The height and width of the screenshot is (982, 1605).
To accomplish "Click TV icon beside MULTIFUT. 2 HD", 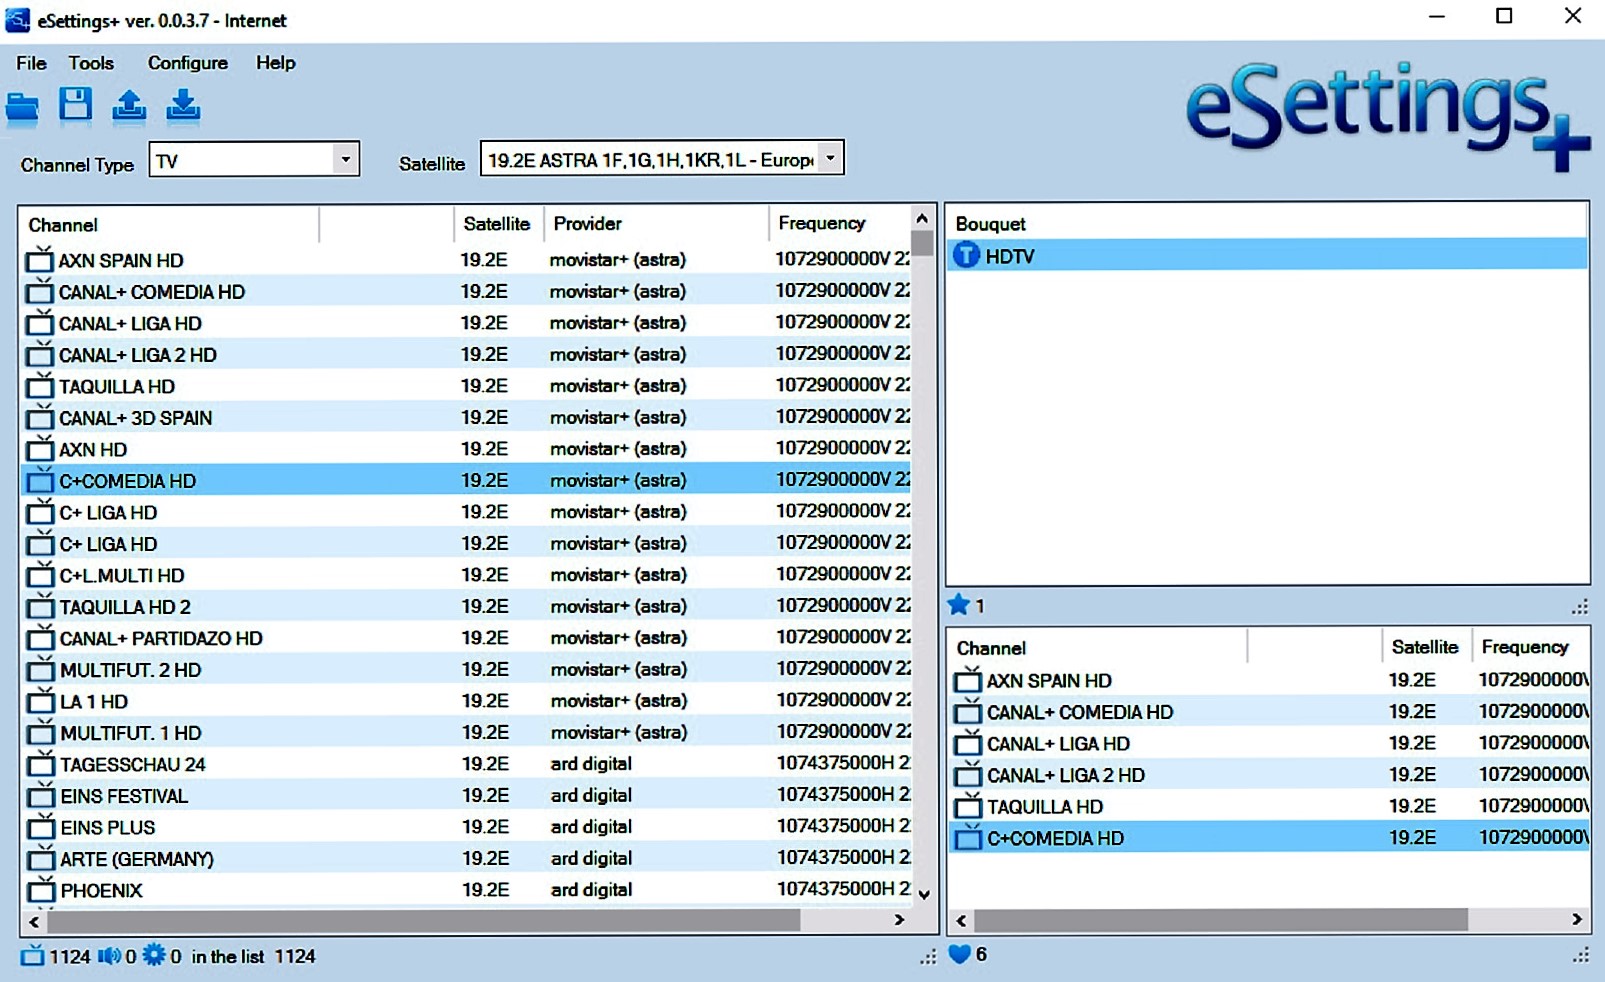I will pos(40,670).
